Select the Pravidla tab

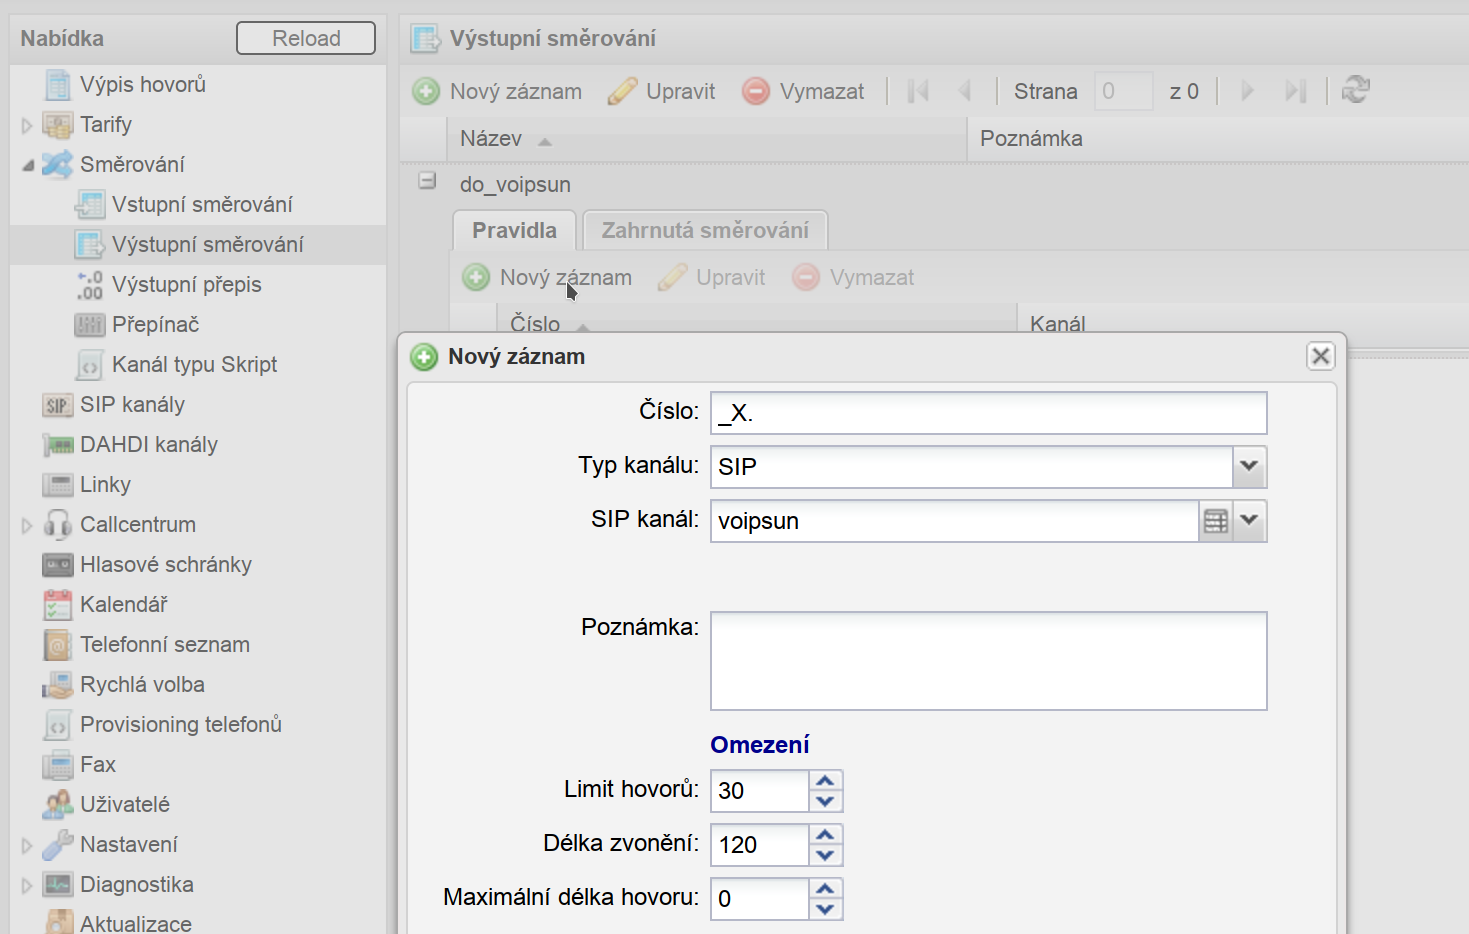pos(514,230)
